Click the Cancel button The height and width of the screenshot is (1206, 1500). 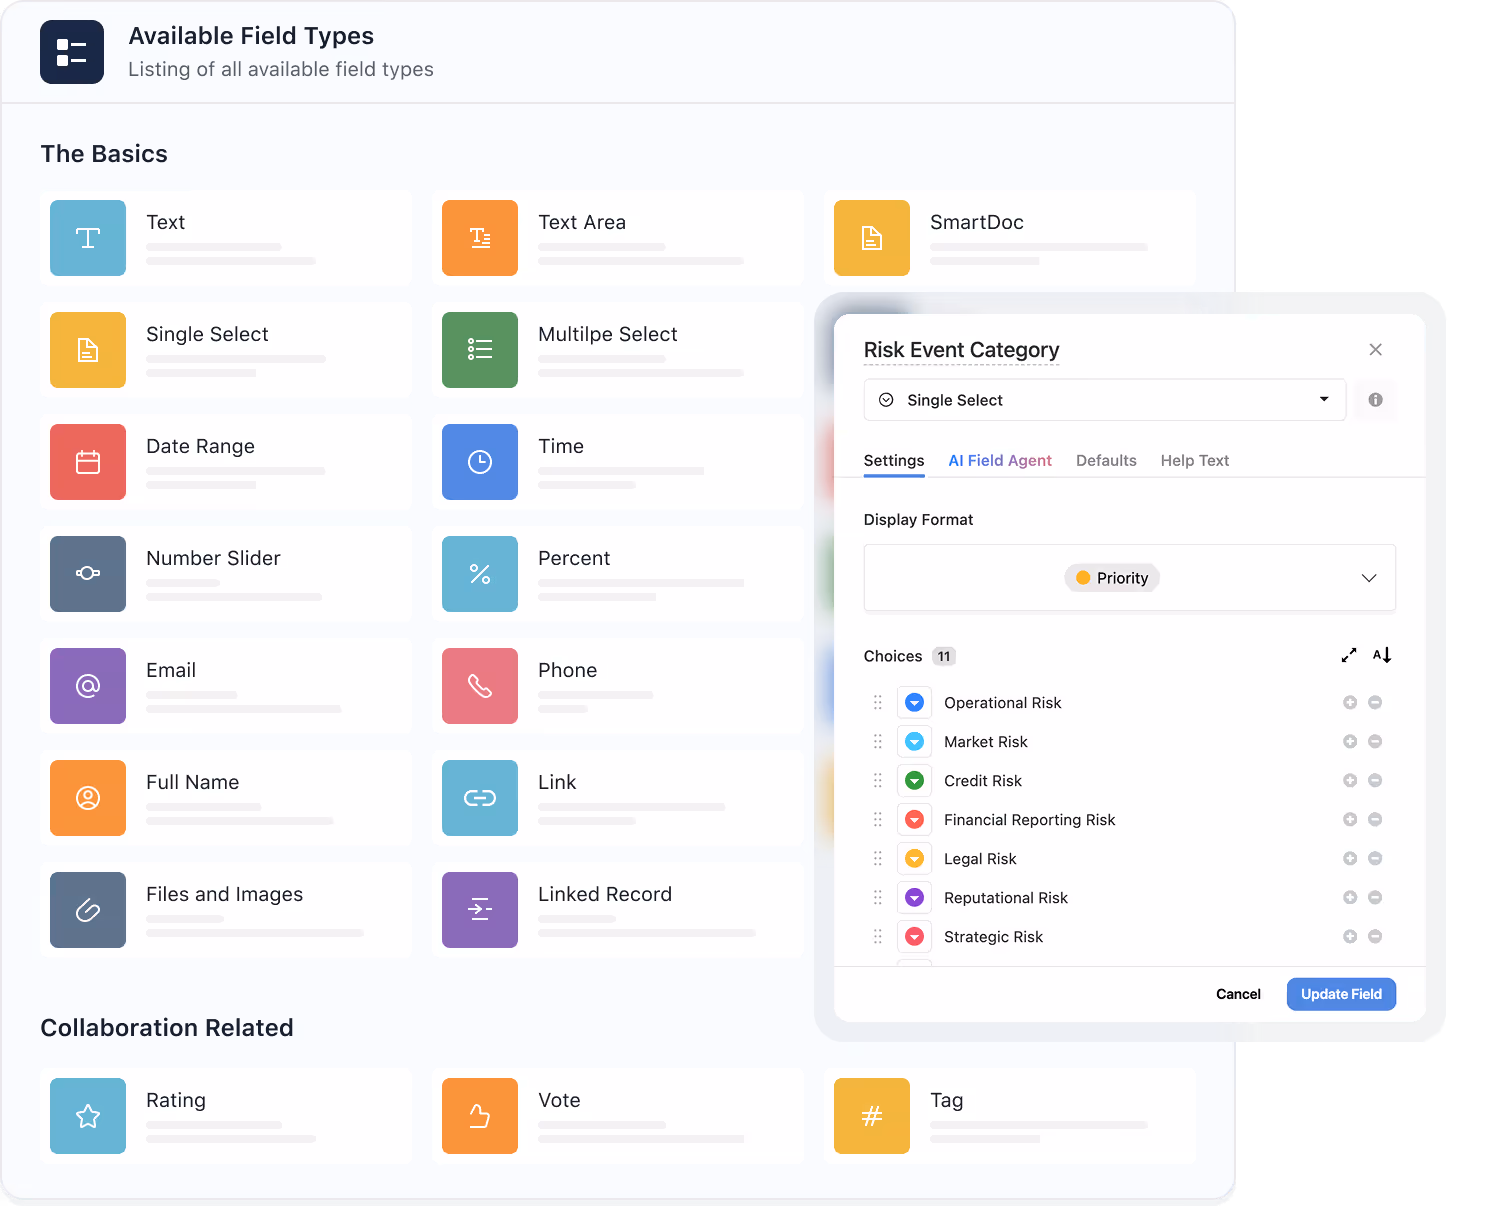(1238, 994)
